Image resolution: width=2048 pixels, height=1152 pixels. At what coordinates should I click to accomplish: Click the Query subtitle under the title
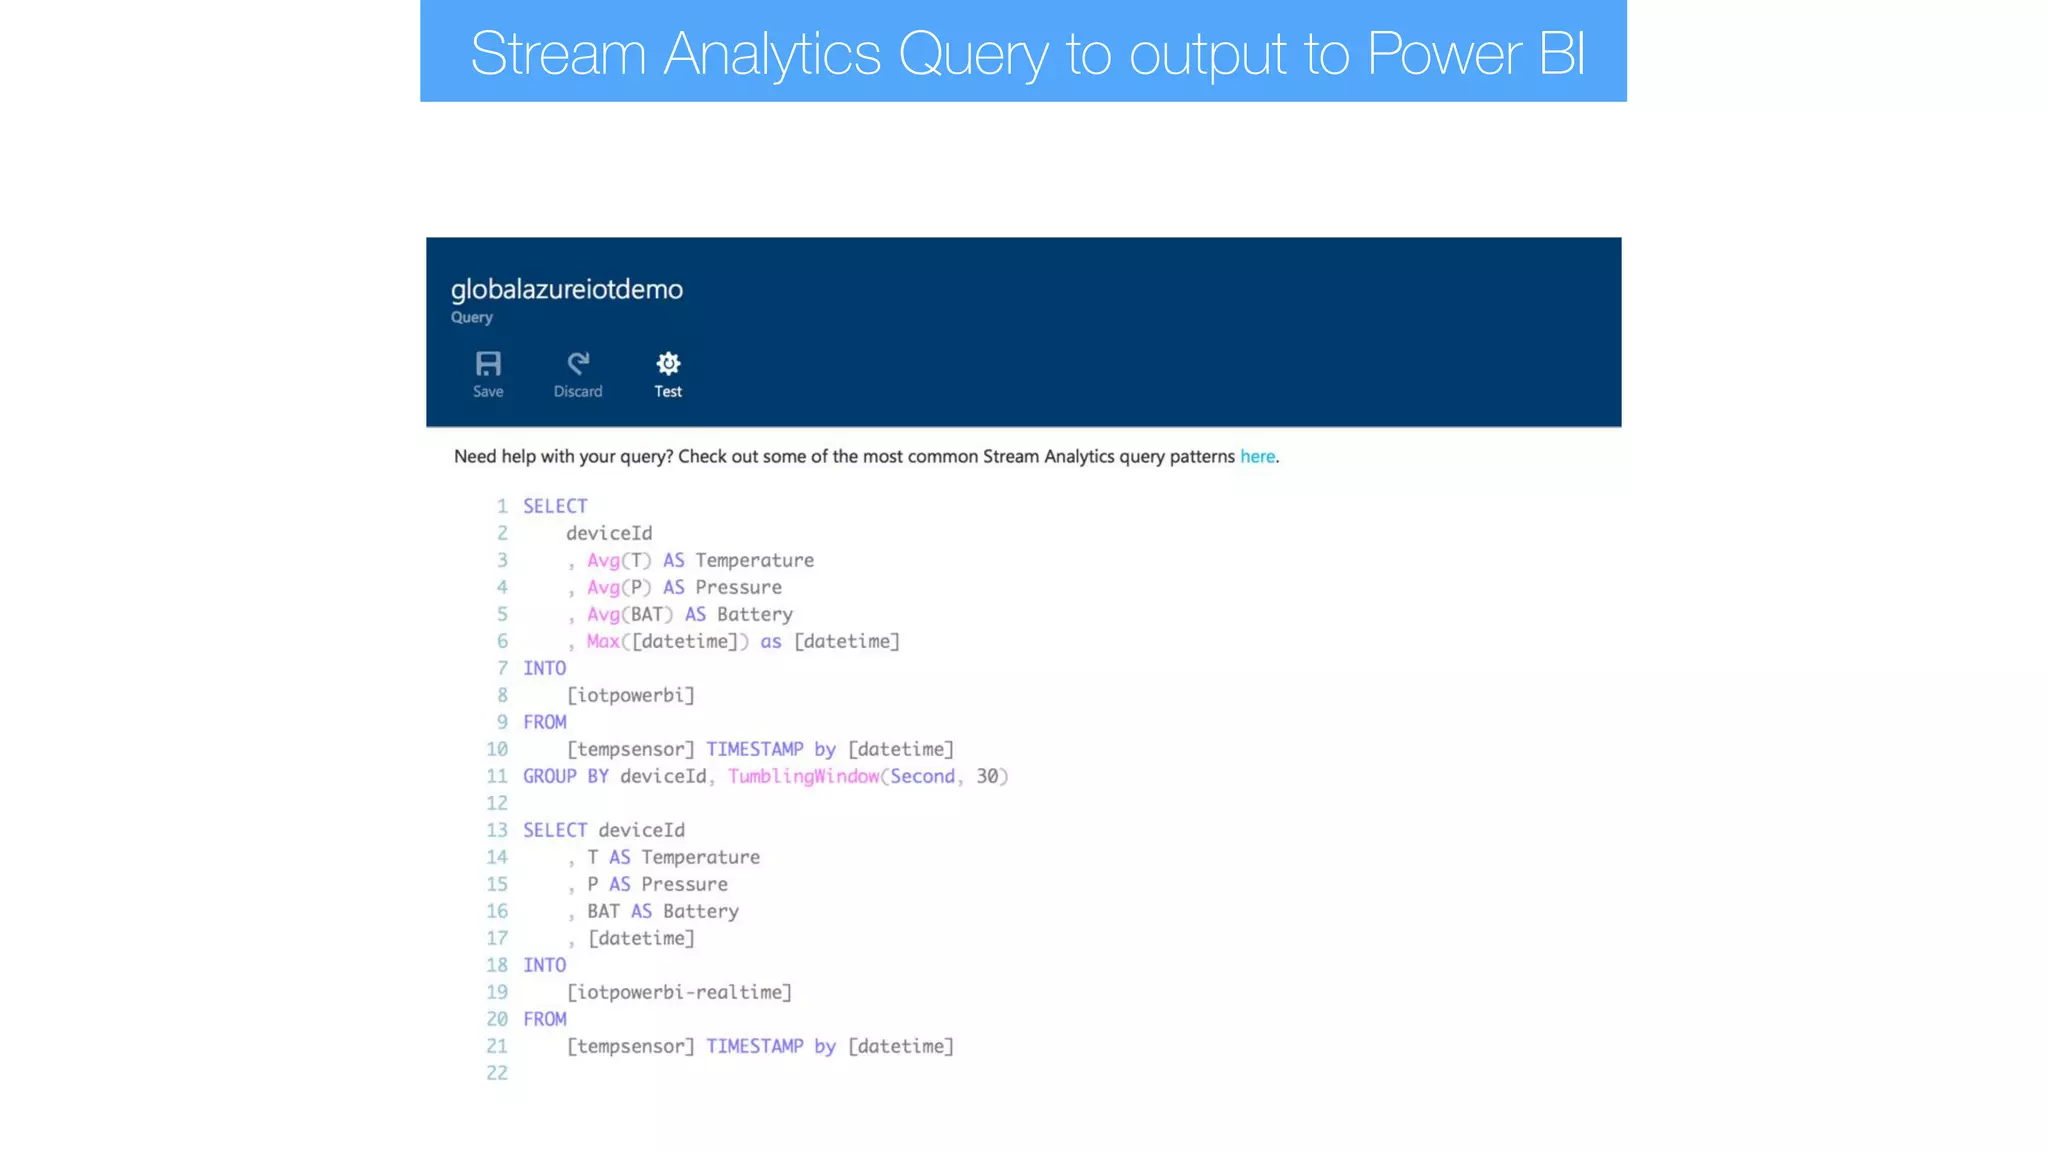[472, 317]
